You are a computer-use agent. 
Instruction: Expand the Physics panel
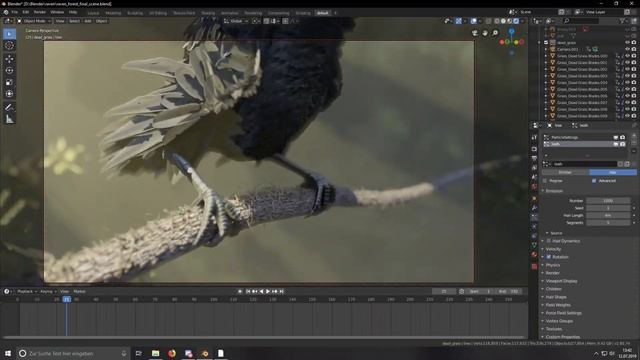pos(553,265)
